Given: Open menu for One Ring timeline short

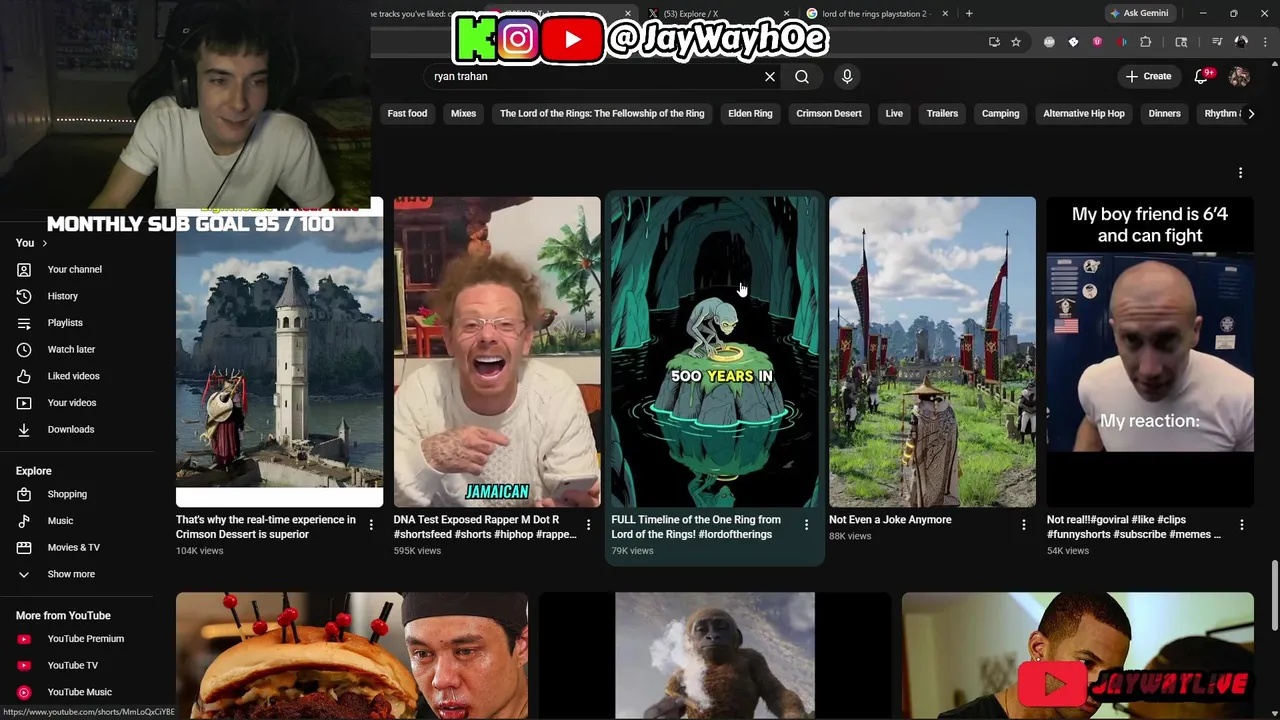Looking at the screenshot, I should tap(806, 525).
